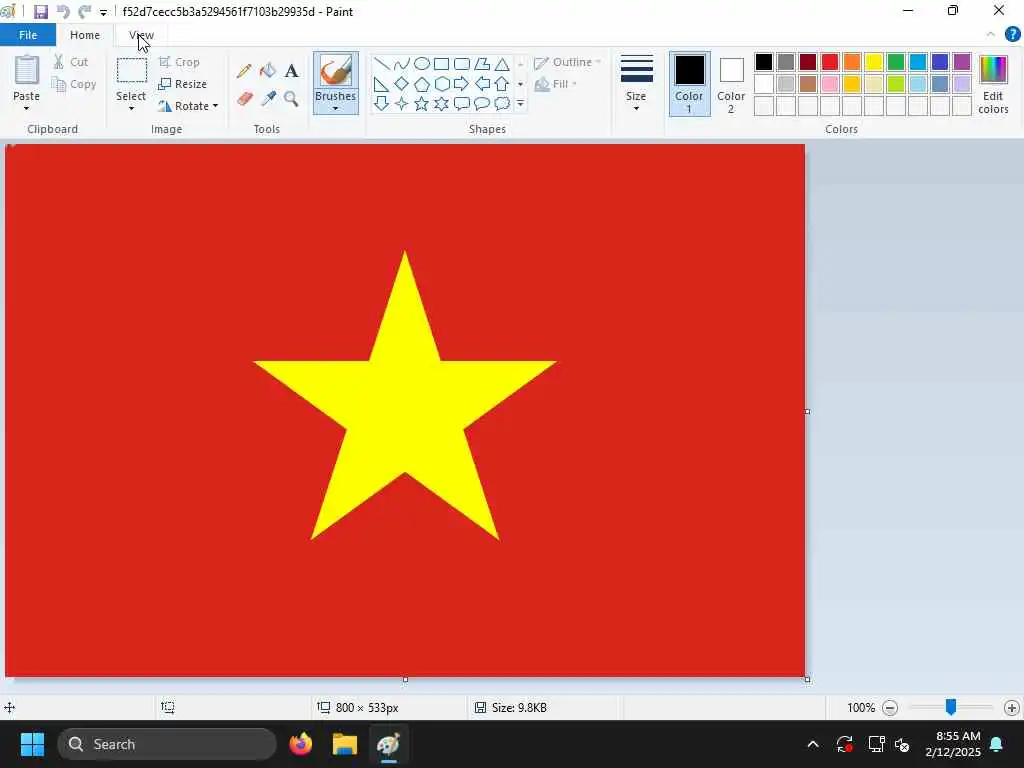The width and height of the screenshot is (1024, 768).
Task: Open Paint Help question mark icon
Action: pos(1012,35)
